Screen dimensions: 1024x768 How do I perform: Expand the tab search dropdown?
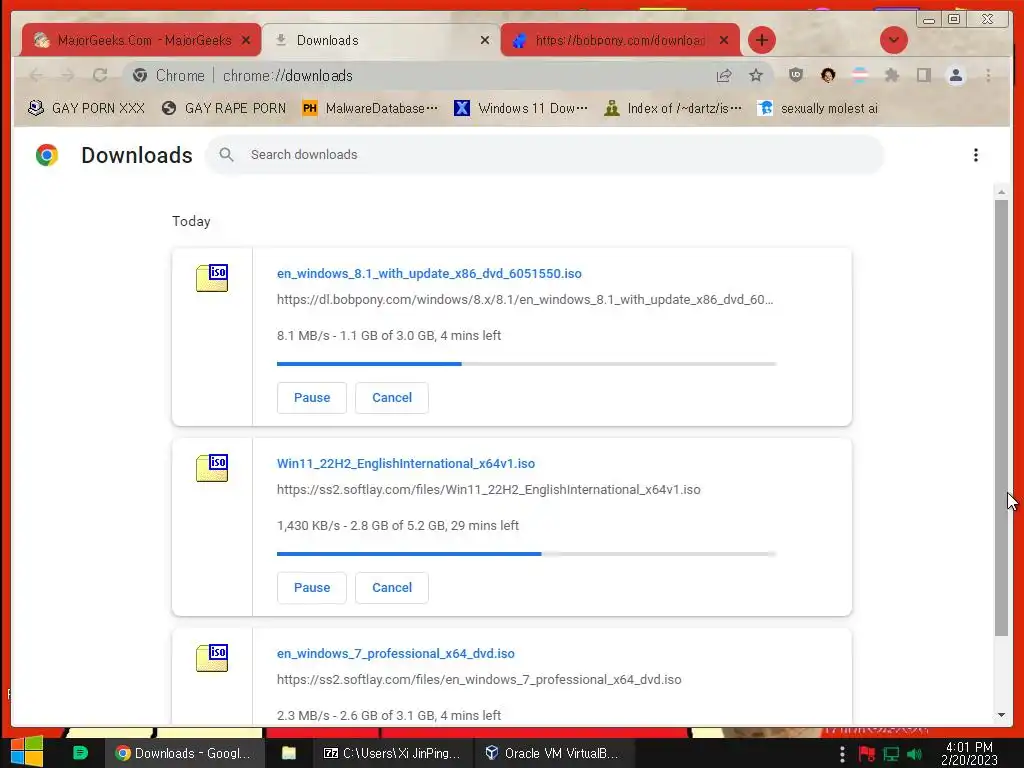click(893, 40)
